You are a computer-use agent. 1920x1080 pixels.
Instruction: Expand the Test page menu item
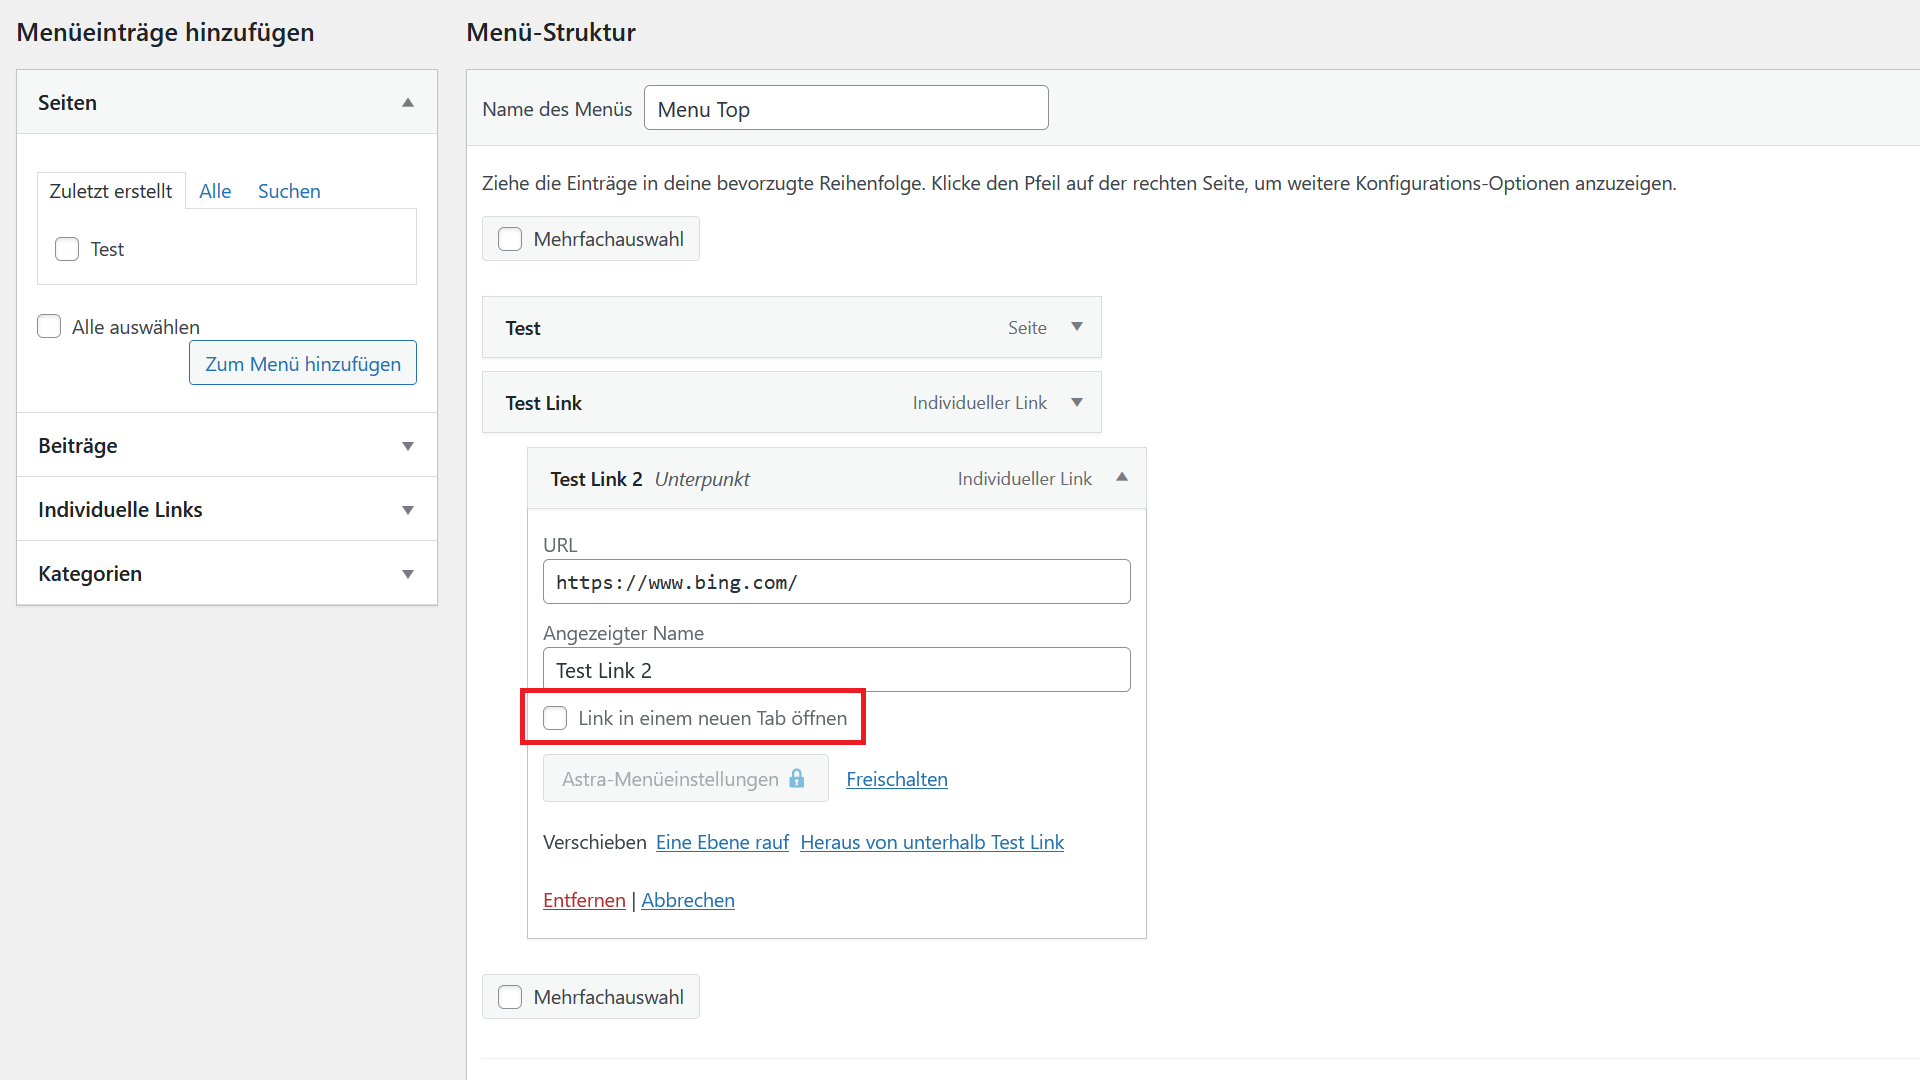pos(1077,327)
